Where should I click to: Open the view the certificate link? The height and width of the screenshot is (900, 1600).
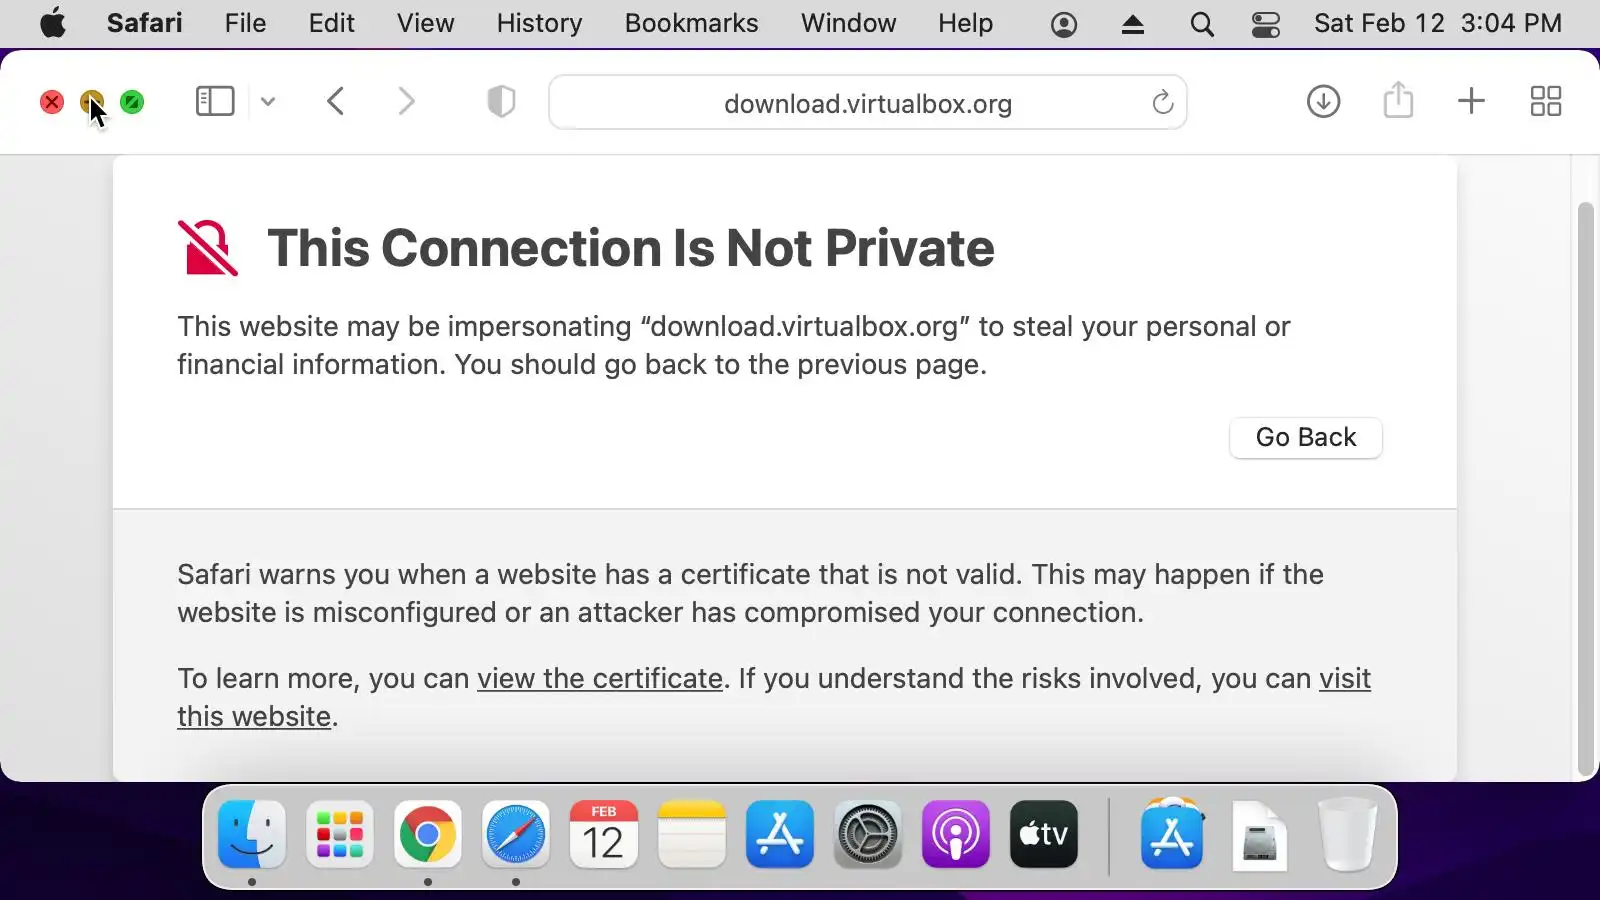[x=600, y=678]
